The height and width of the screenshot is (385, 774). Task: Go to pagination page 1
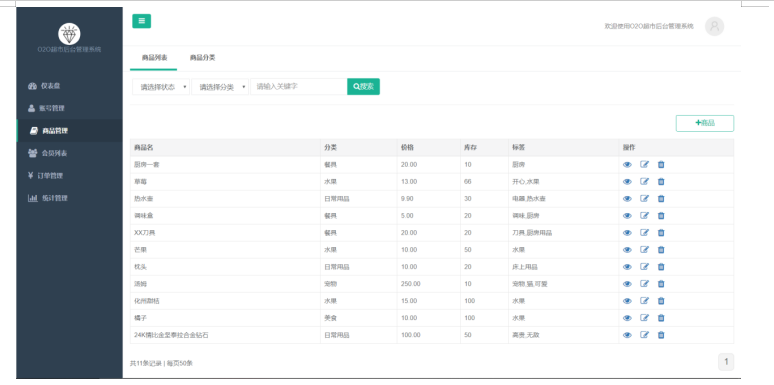pos(726,362)
